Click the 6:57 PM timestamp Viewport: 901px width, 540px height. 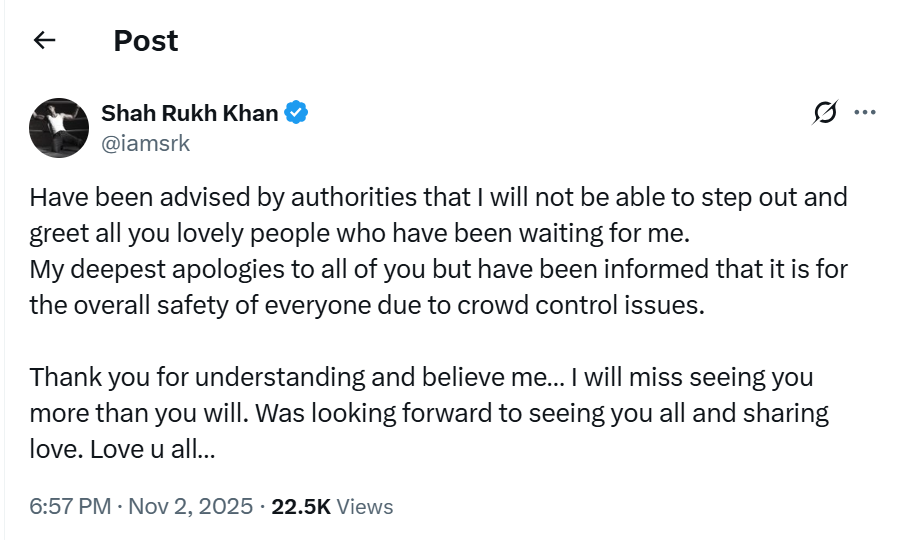point(70,507)
